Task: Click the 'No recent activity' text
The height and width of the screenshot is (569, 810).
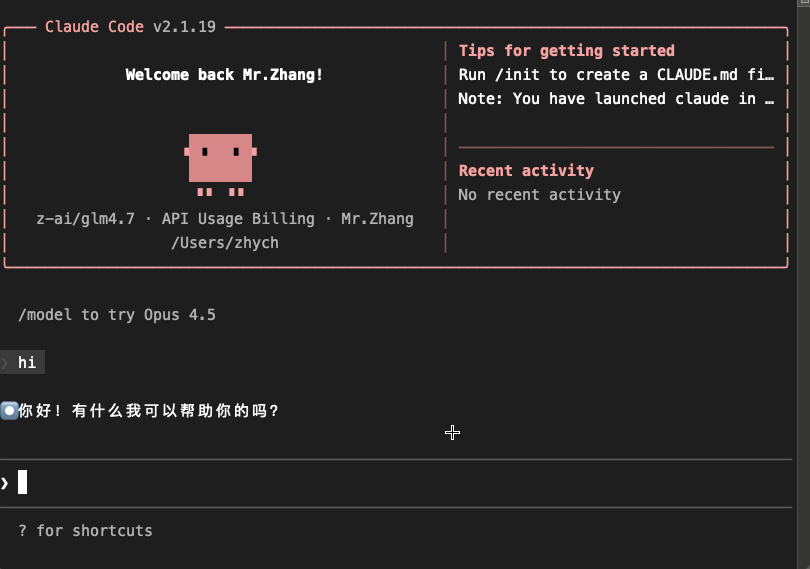Action: click(x=539, y=195)
